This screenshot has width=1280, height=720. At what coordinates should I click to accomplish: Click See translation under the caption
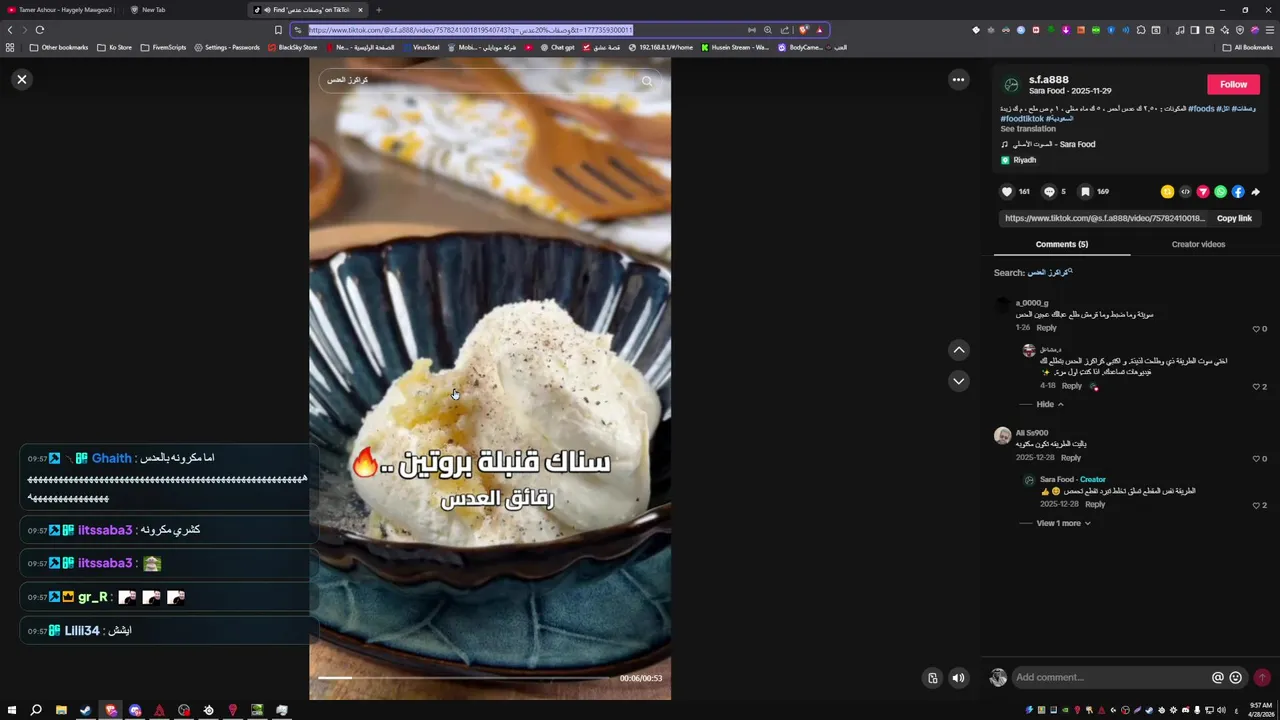tap(1028, 129)
